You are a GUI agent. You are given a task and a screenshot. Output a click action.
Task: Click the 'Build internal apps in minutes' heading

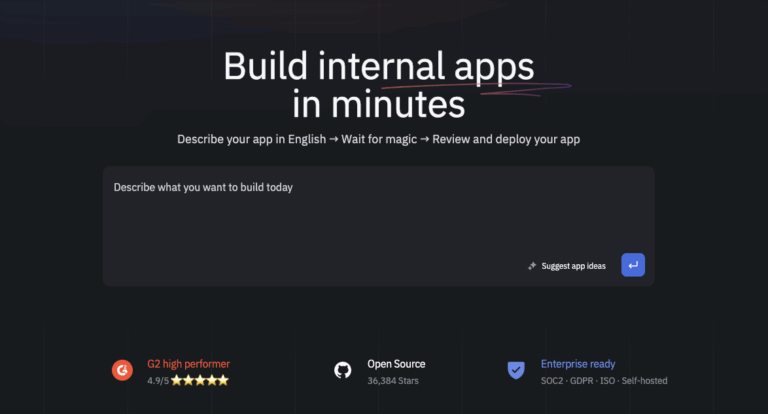[x=379, y=85]
